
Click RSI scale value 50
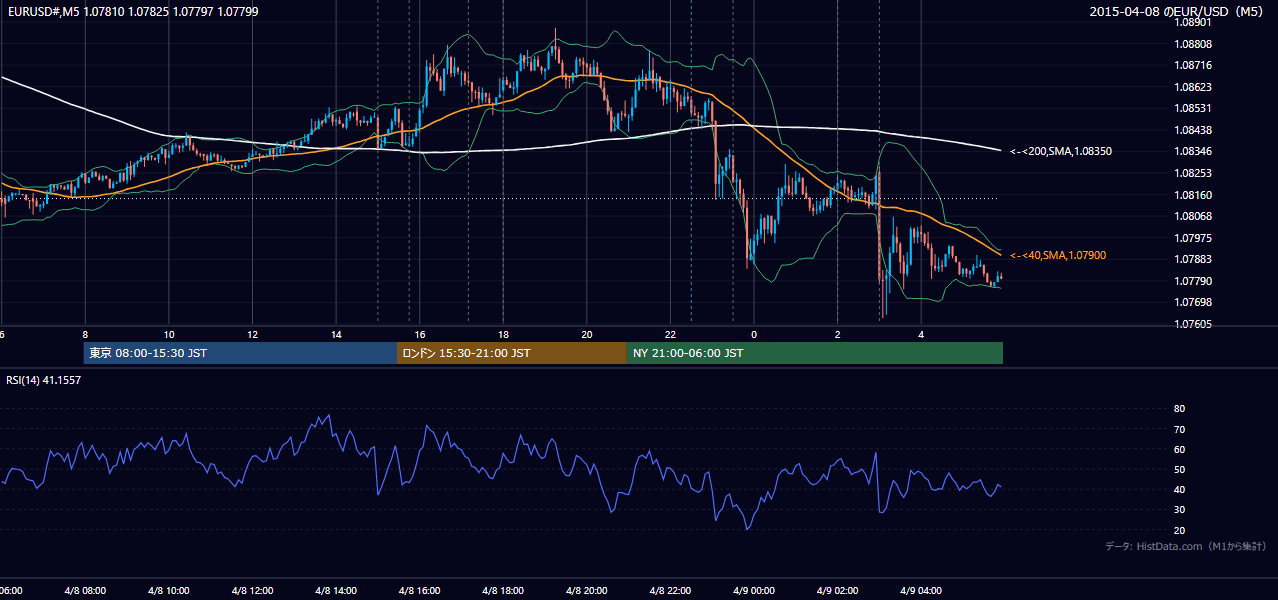click(x=1180, y=469)
